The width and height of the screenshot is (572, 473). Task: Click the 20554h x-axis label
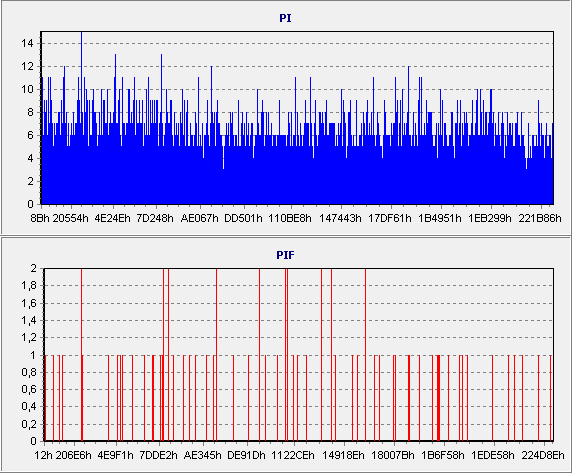click(70, 218)
